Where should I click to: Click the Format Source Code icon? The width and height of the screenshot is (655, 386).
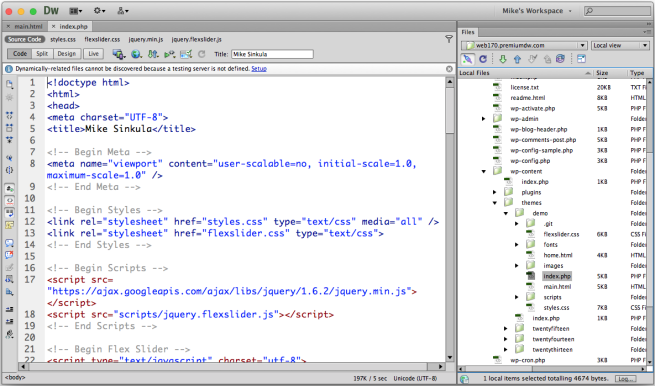click(9, 334)
